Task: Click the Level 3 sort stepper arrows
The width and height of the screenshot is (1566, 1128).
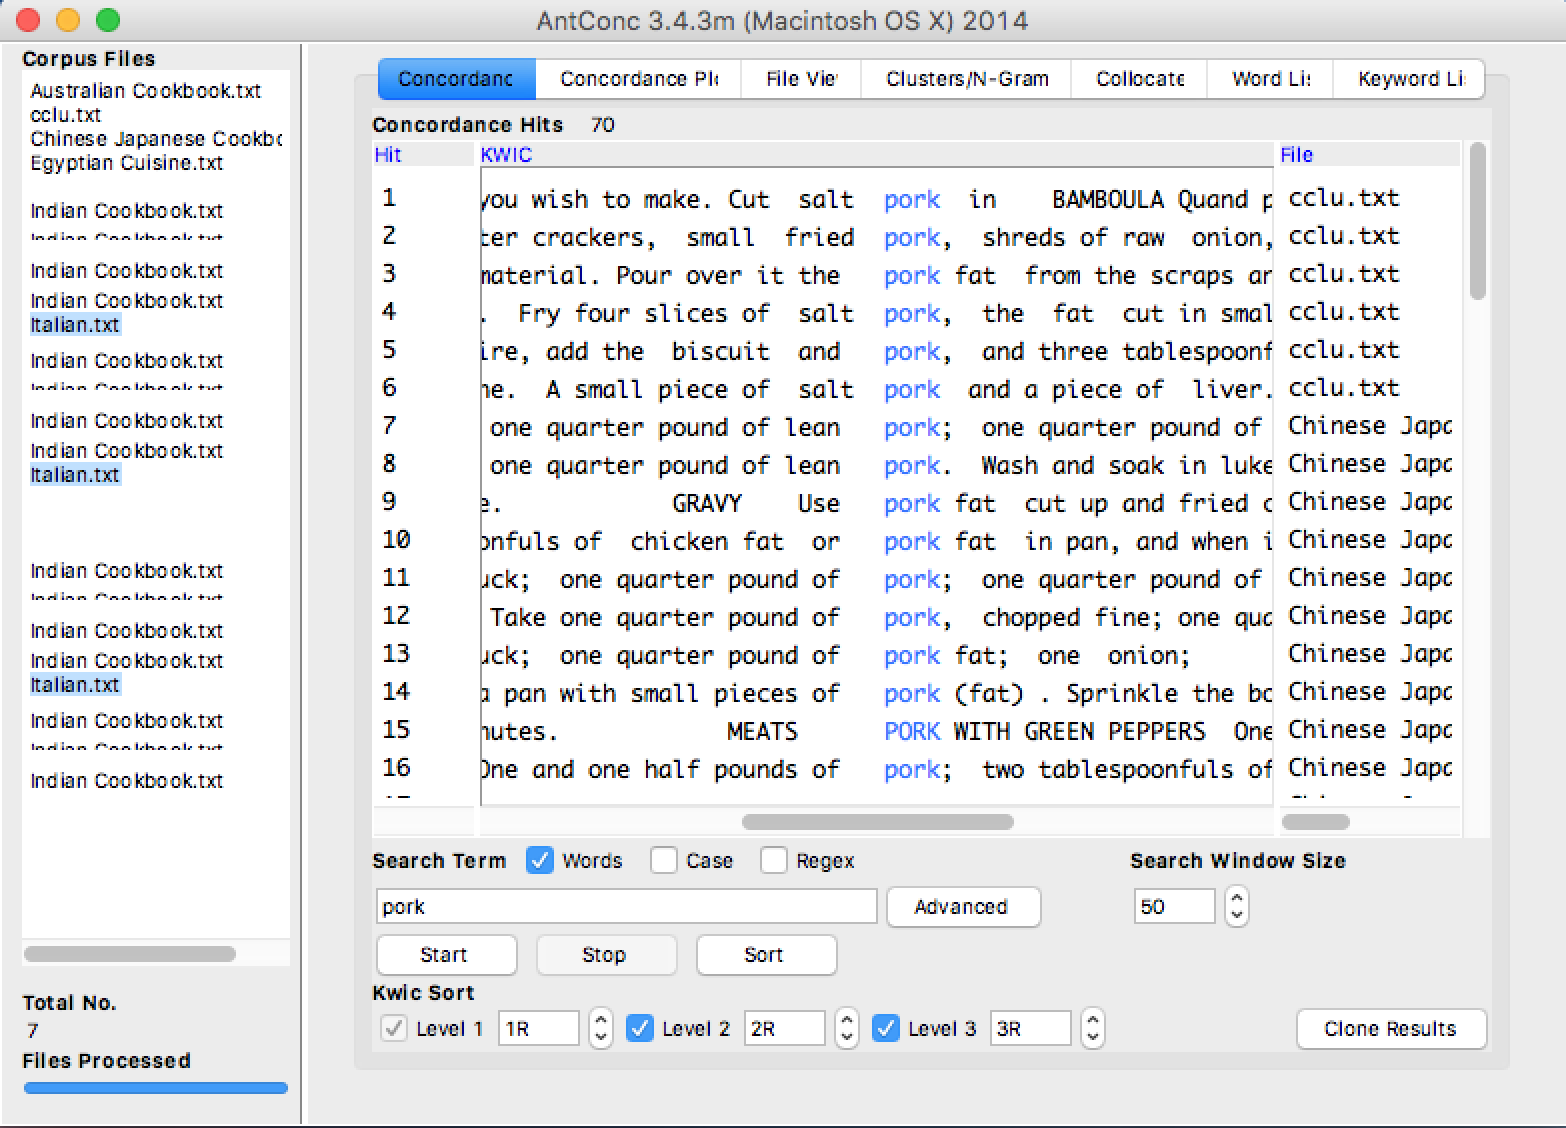Action: coord(1092,1028)
